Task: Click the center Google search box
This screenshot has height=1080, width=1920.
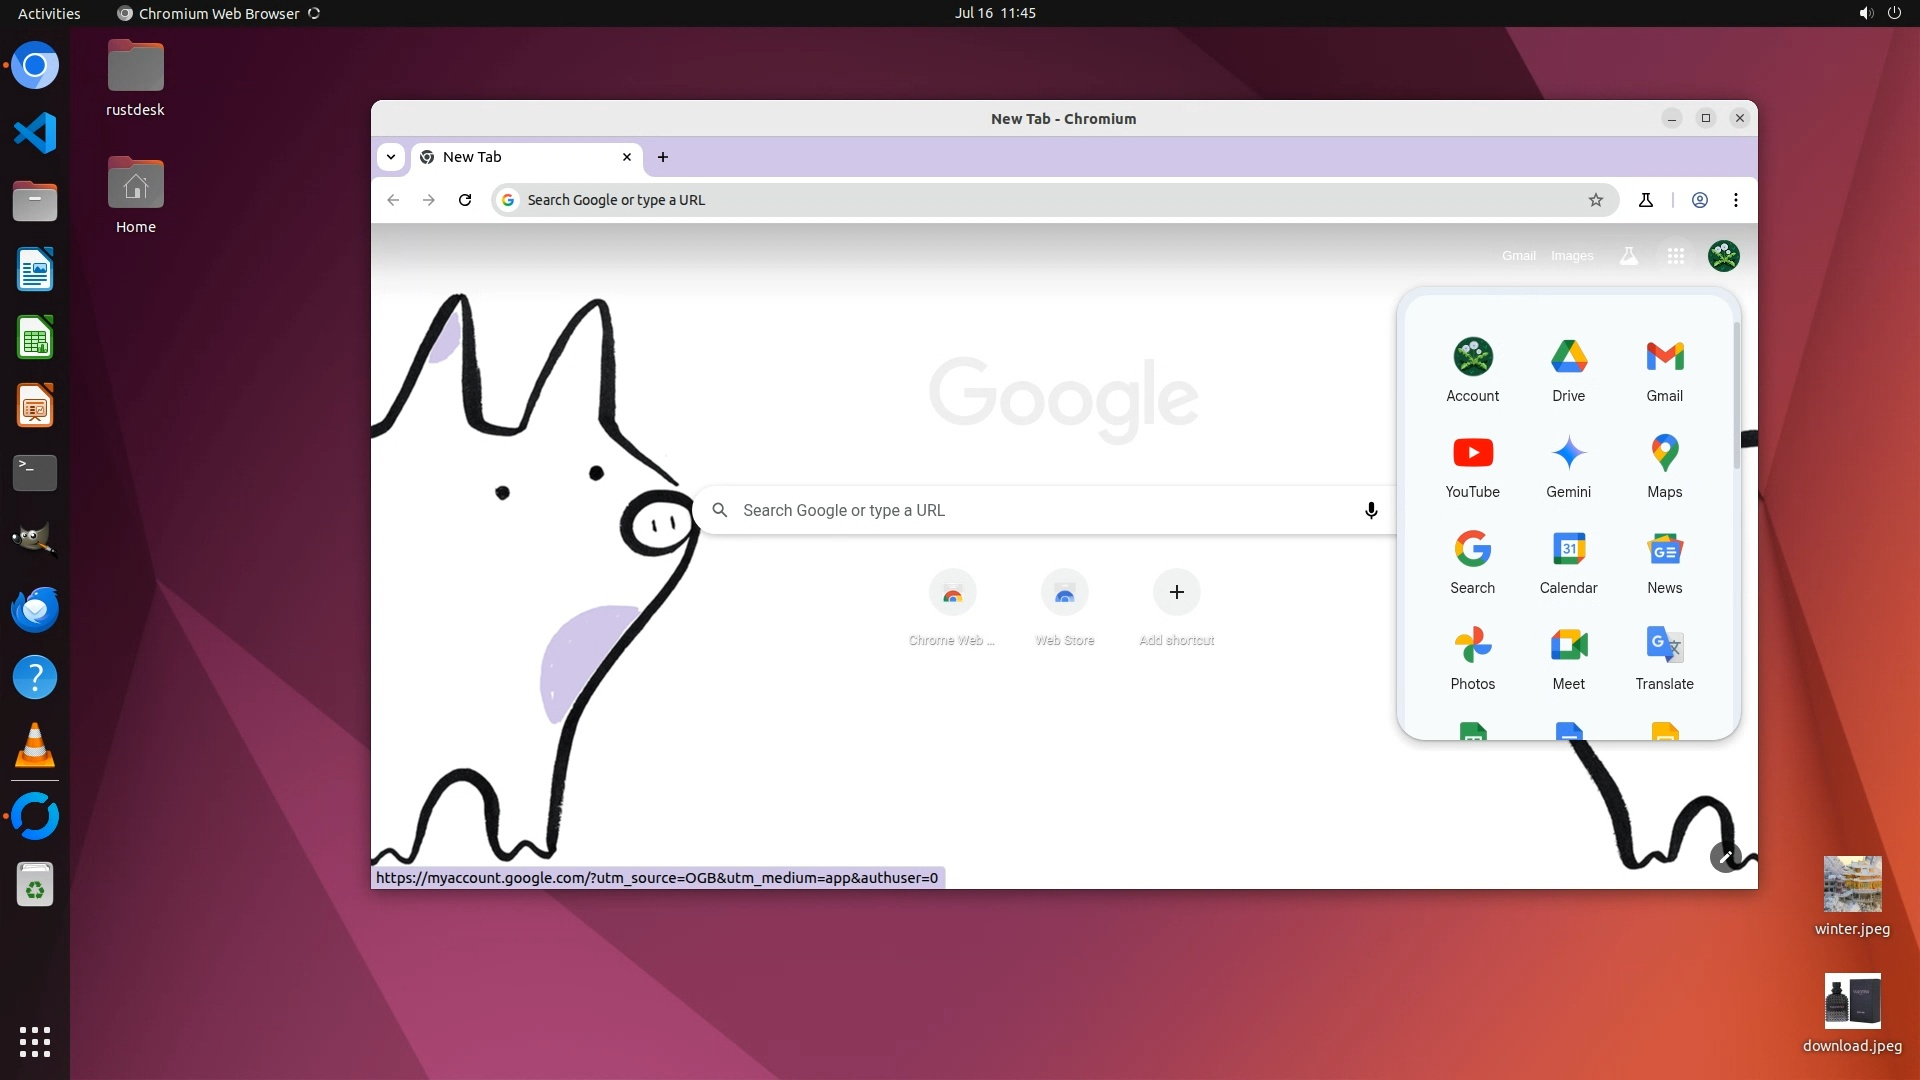Action: [1040, 510]
